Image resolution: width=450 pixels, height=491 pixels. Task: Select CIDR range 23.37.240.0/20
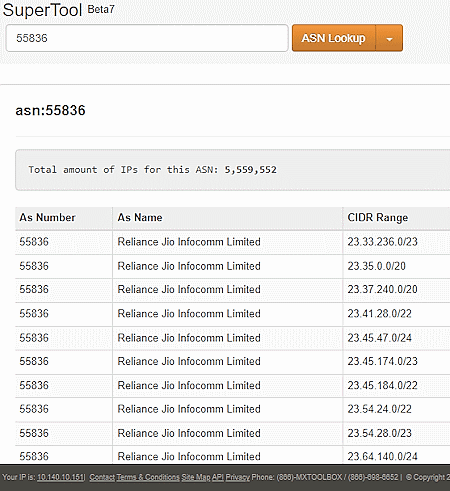pyautogui.click(x=382, y=289)
